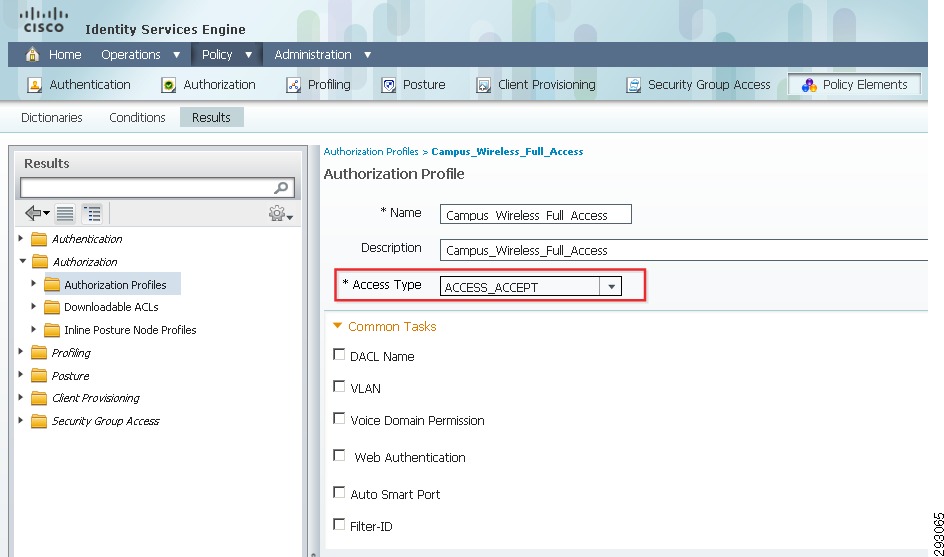Click the Security Group Access folder icon in the tree
The height and width of the screenshot is (557, 944).
click(39, 421)
